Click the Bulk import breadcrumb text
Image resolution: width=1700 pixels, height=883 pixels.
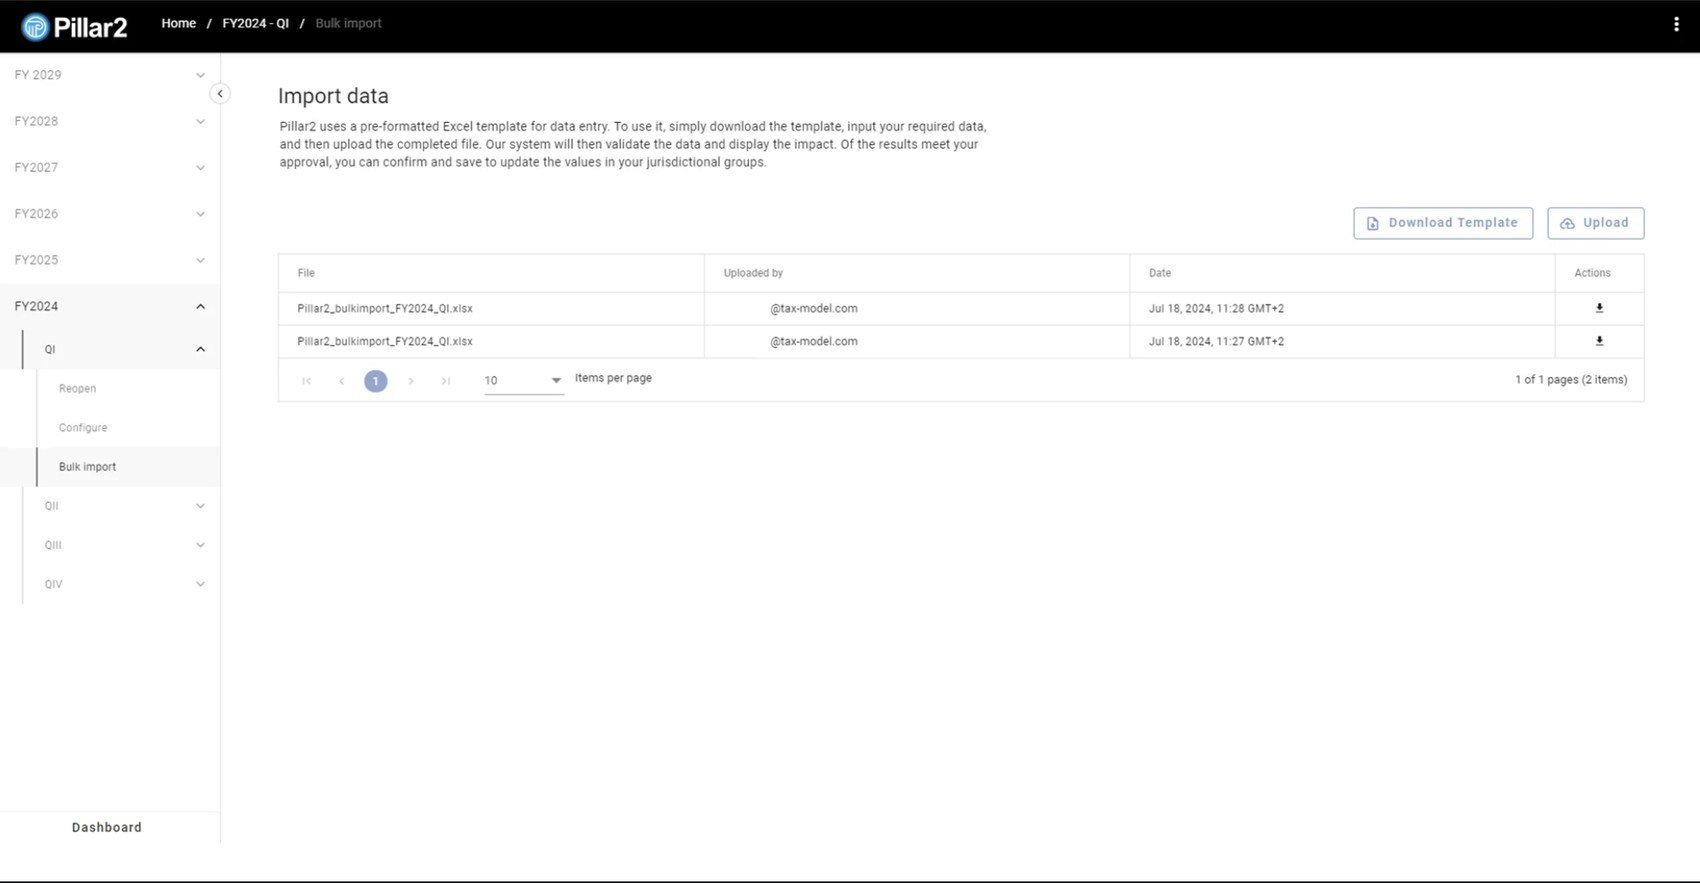pyautogui.click(x=349, y=23)
